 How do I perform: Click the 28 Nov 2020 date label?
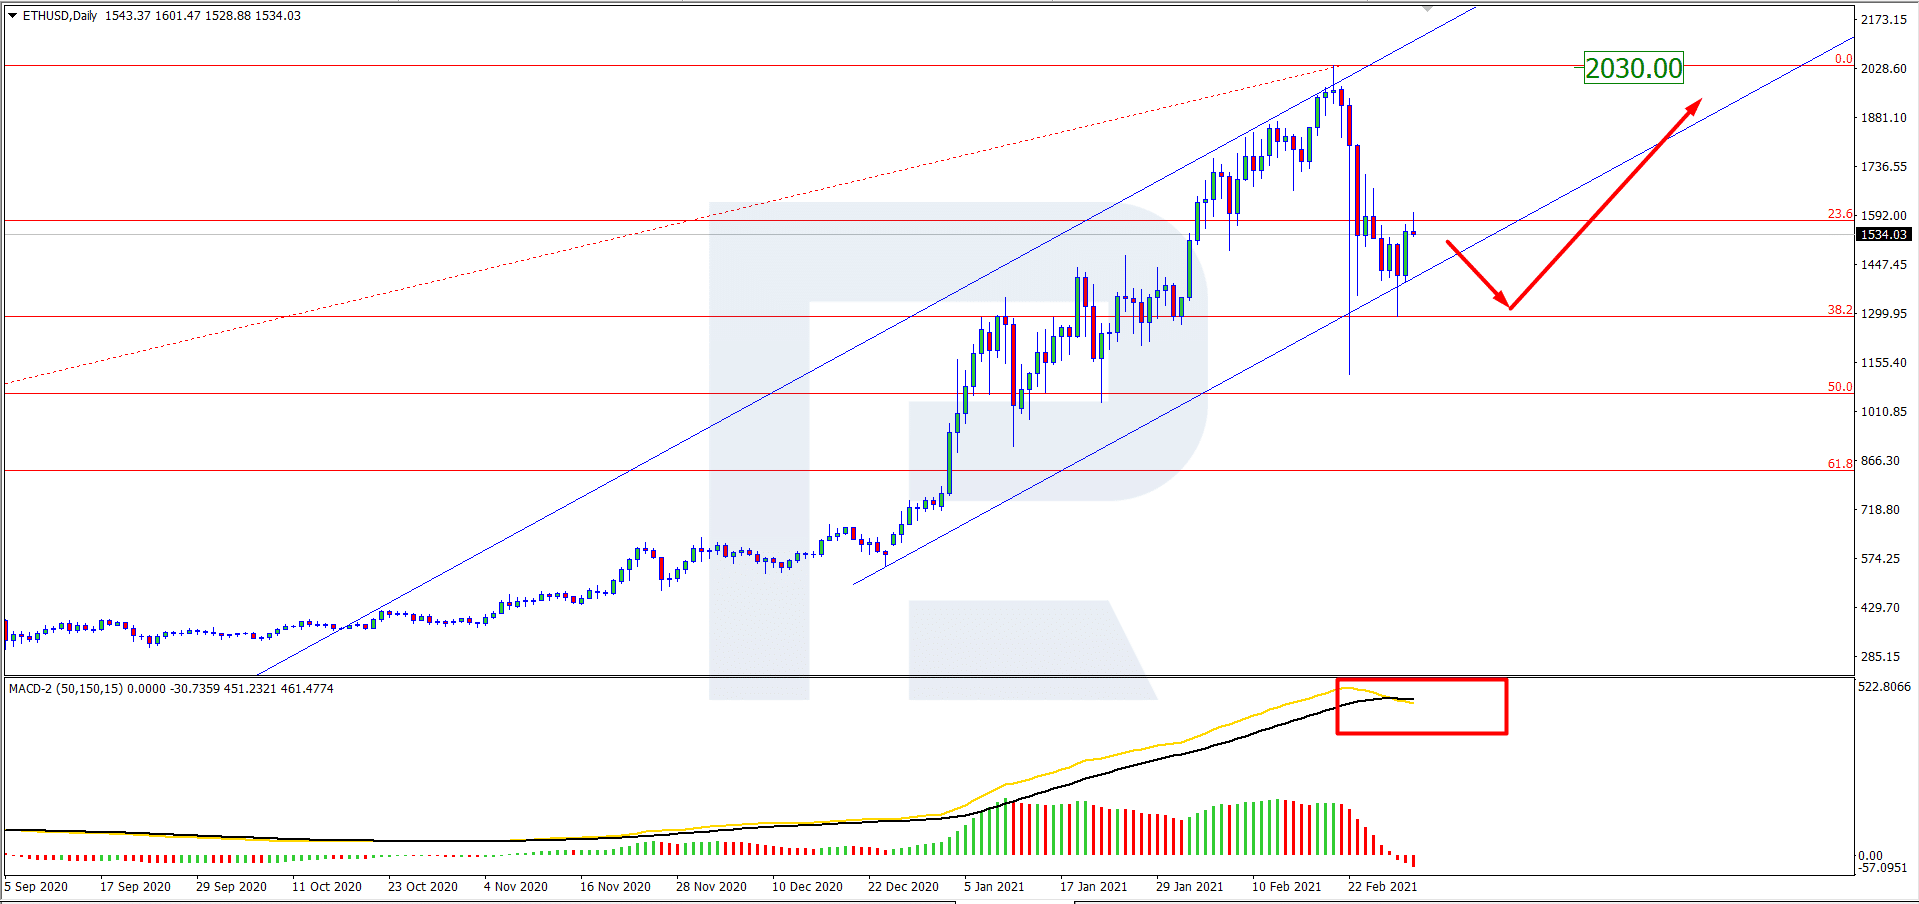[711, 887]
